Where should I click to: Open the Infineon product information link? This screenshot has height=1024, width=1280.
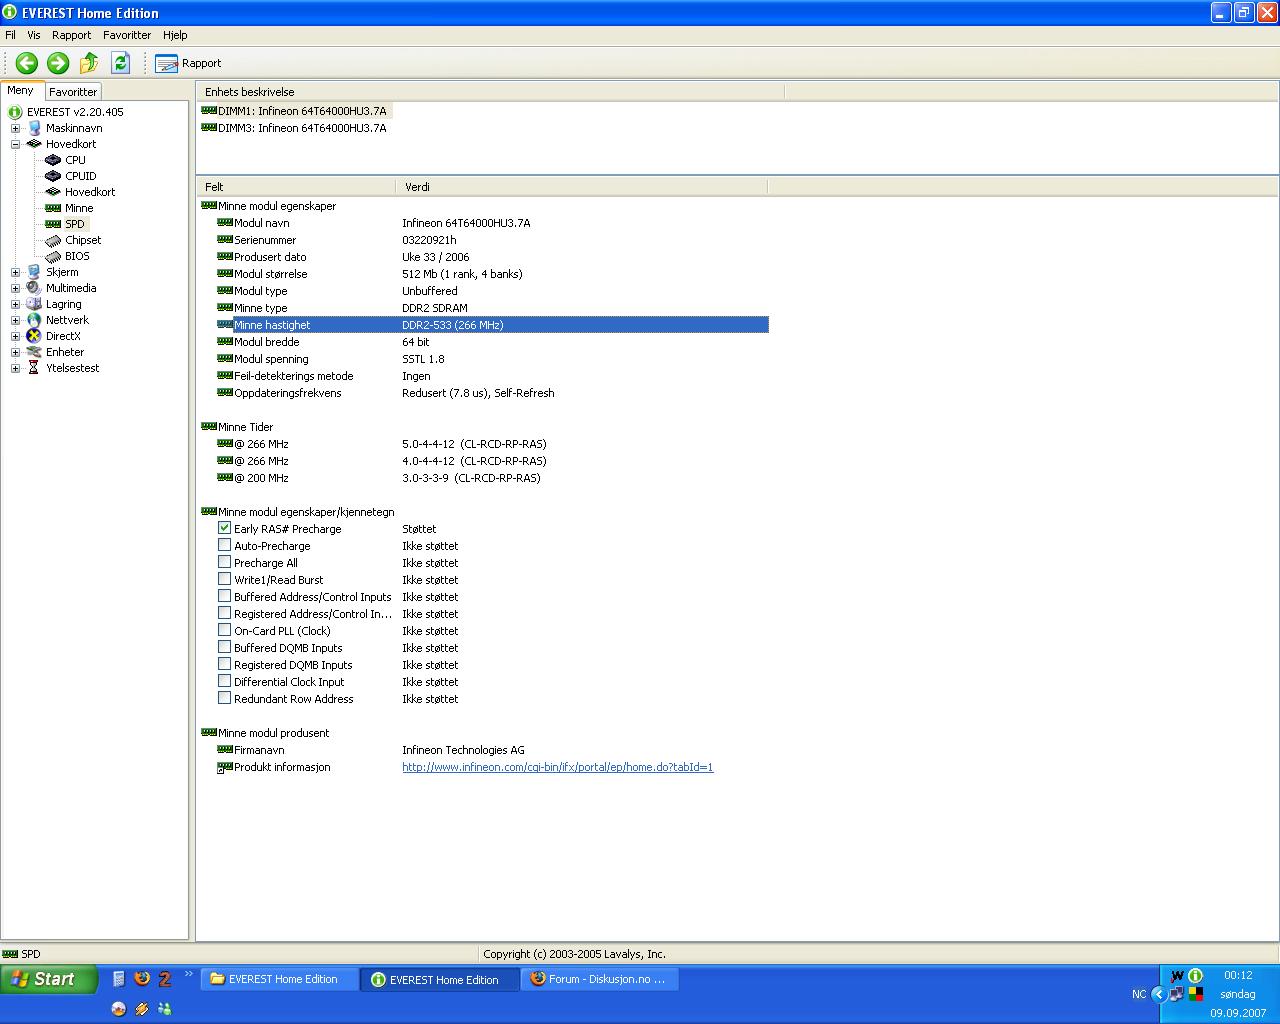(x=558, y=767)
